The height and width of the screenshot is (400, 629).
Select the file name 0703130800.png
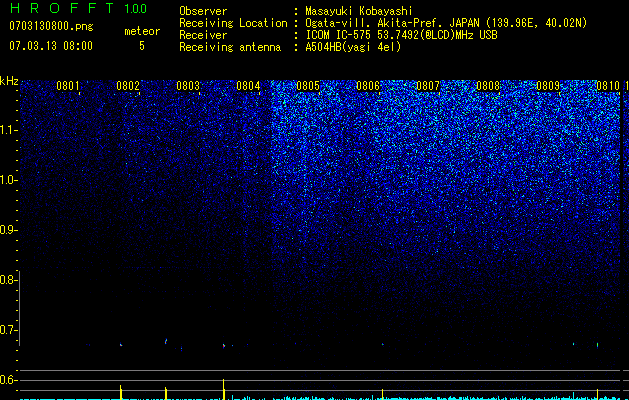[x=51, y=27]
